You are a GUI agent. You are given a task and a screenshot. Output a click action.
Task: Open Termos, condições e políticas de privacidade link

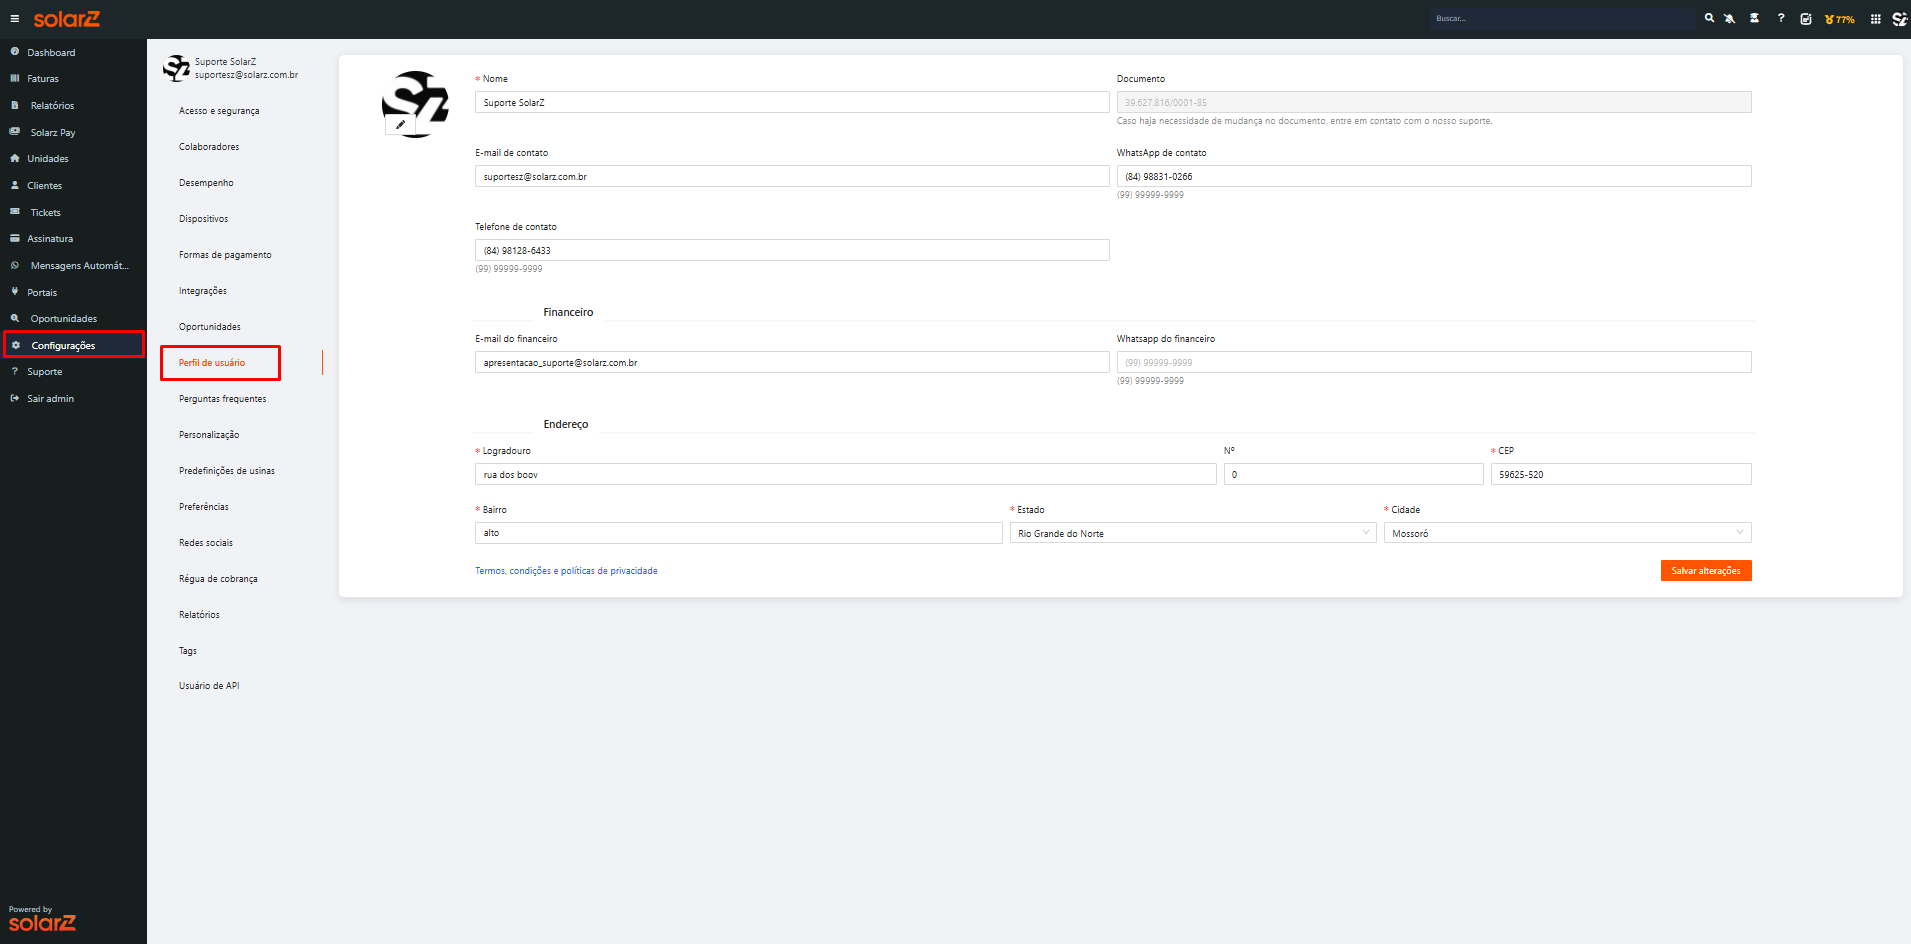pos(566,571)
